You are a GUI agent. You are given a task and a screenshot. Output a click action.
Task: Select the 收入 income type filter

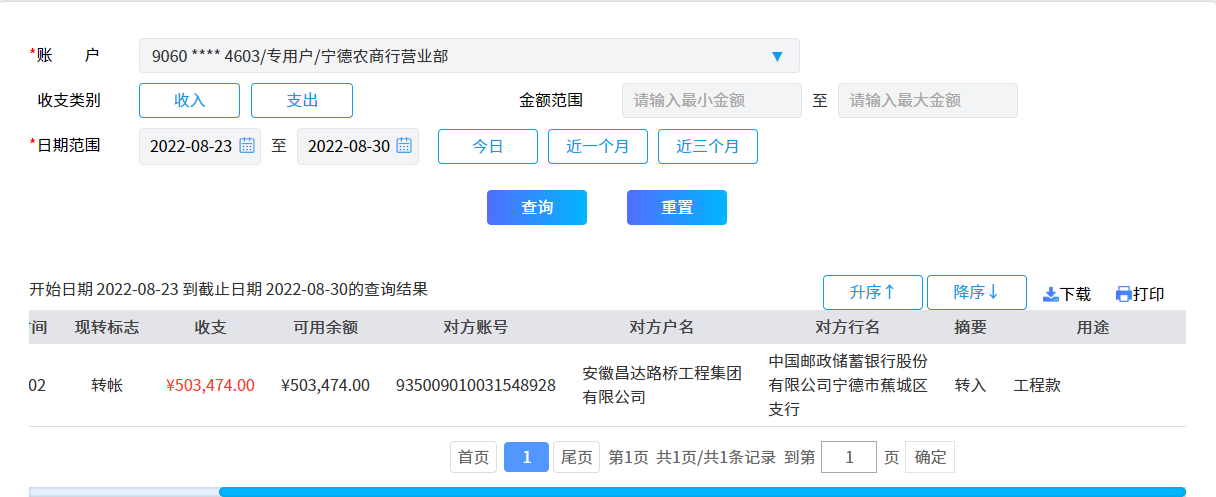tap(189, 100)
